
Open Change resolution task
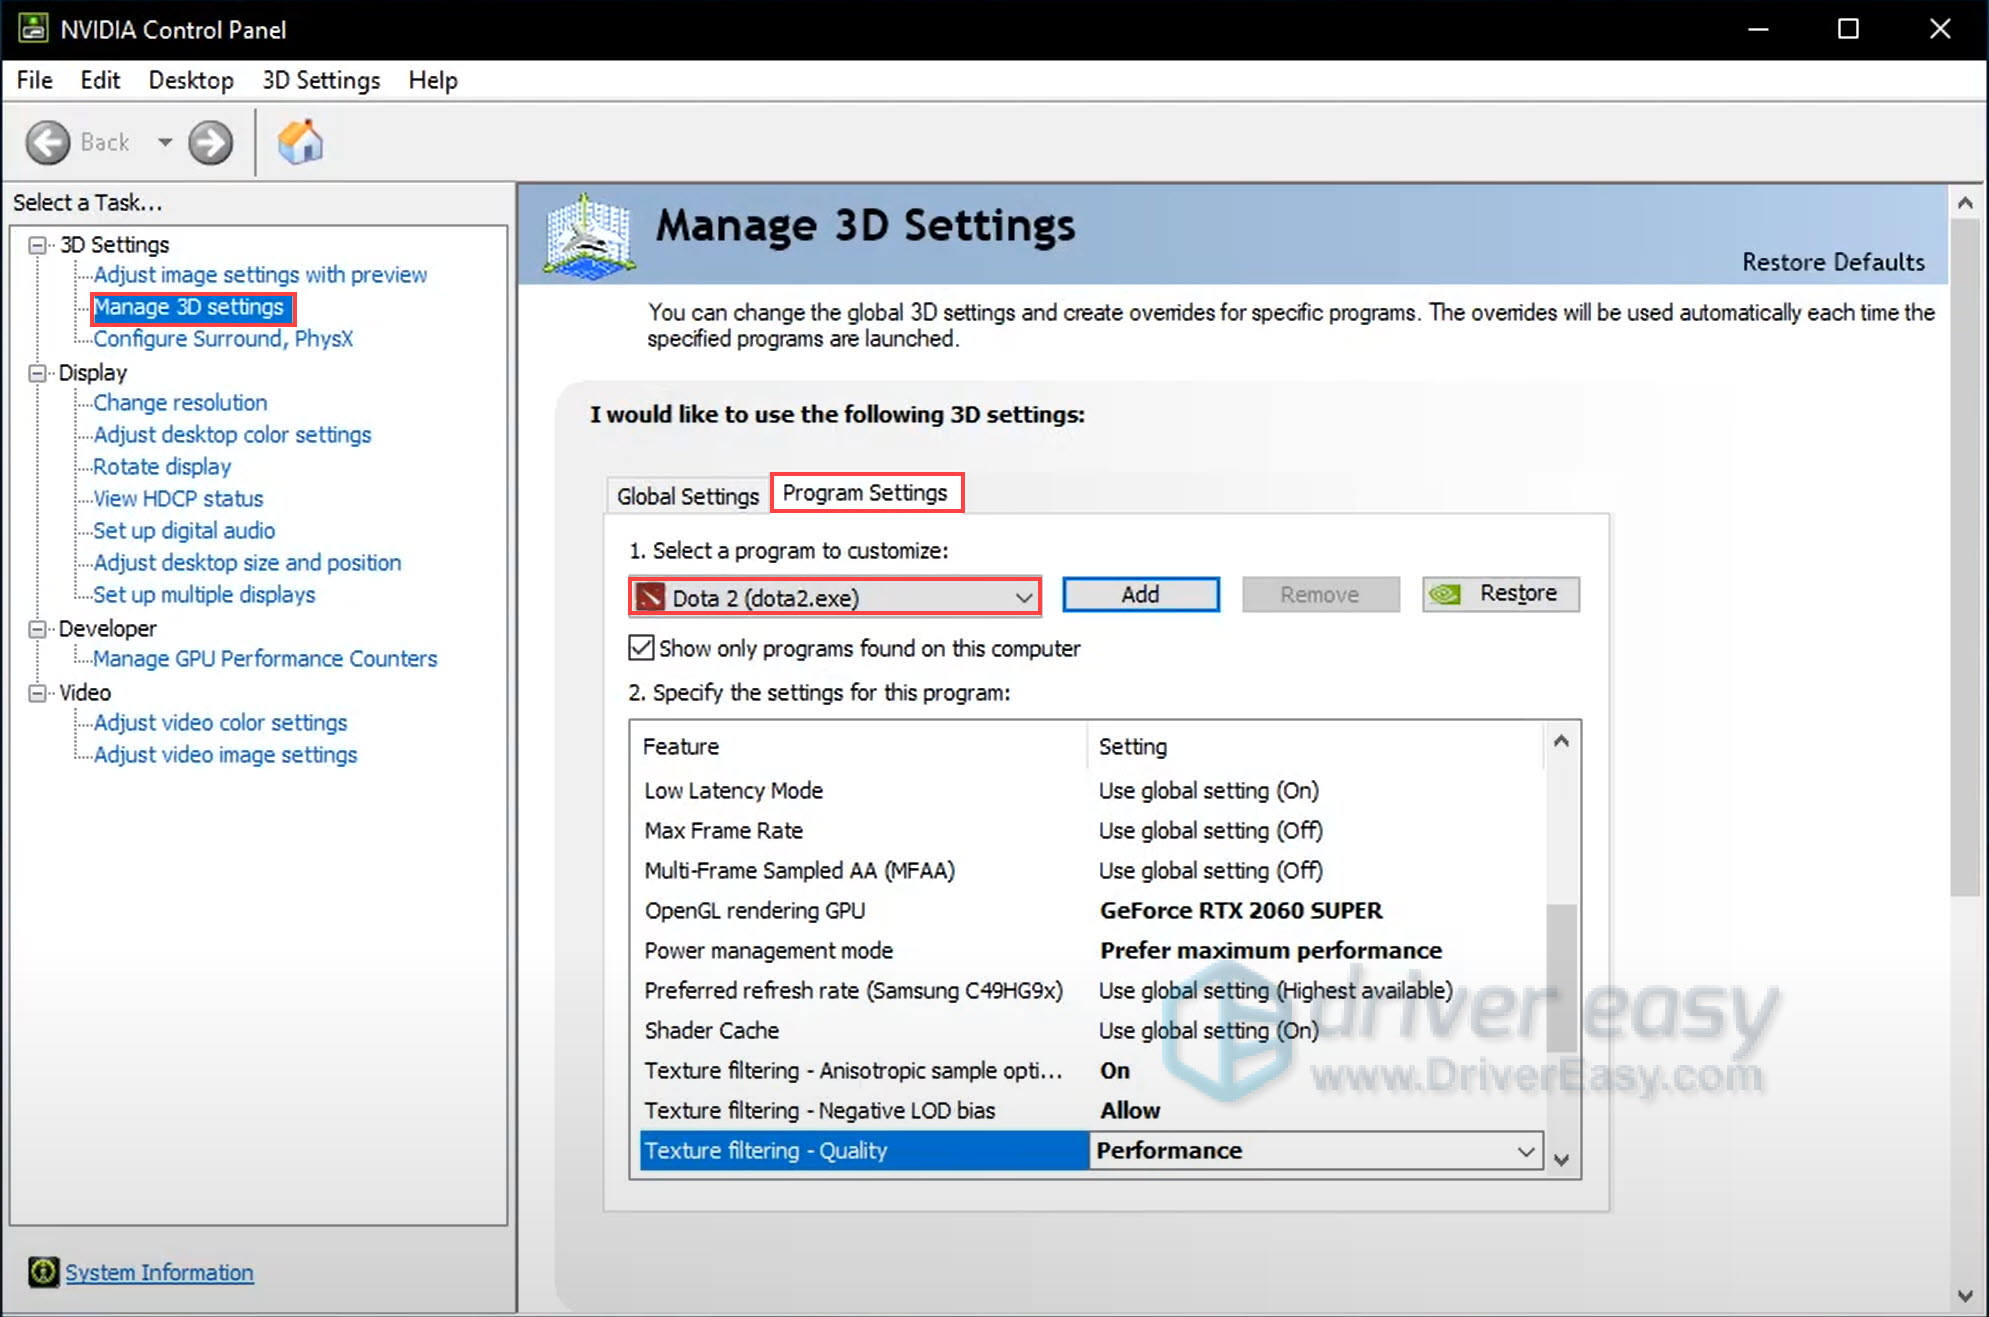tap(180, 403)
